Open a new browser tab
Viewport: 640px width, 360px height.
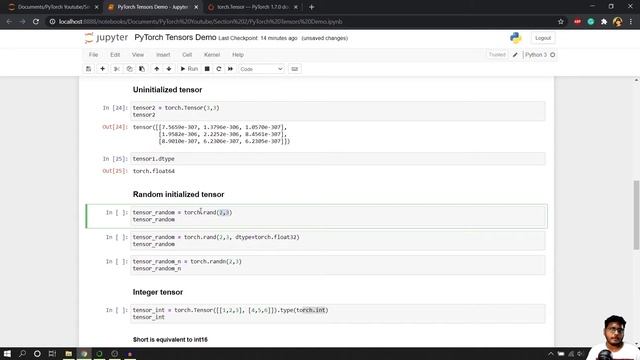coord(311,7)
